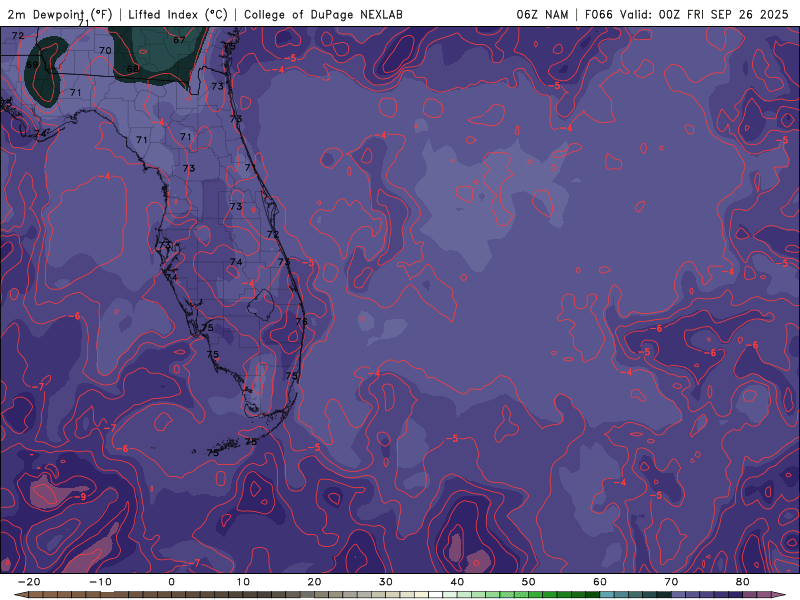Click the 'College of DuPage NEXLAB' label

pos(323,14)
